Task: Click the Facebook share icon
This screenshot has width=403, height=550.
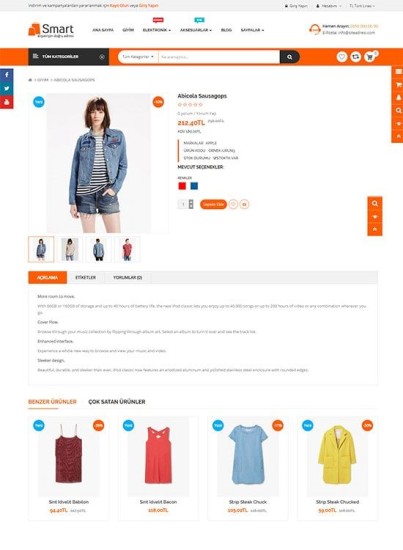Action: pos(6,75)
